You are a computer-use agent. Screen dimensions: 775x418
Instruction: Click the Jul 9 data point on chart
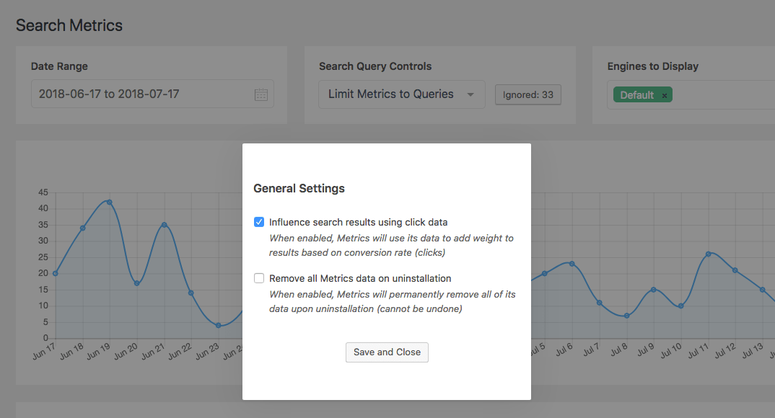click(653, 290)
